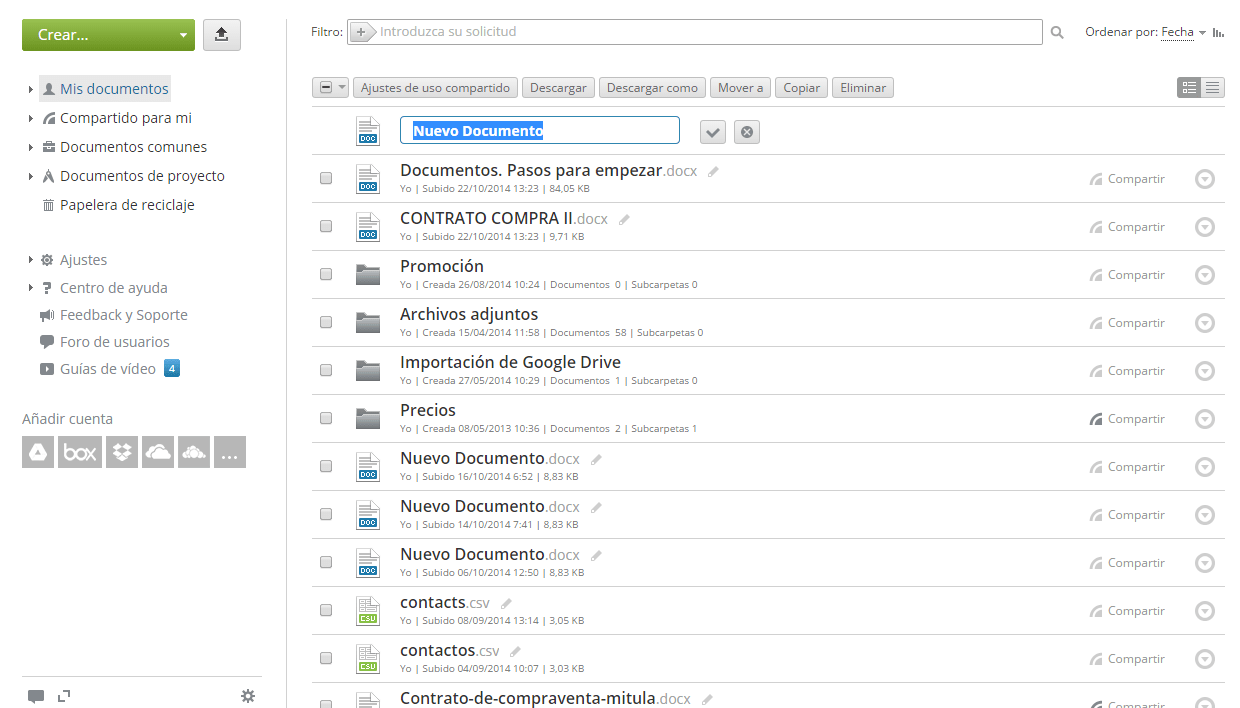
Task: Open the Promoción folder icon
Action: (368, 275)
